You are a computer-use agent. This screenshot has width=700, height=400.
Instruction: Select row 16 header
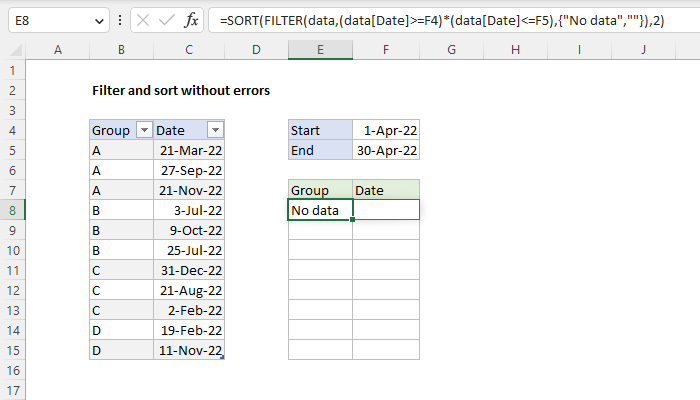[12, 371]
